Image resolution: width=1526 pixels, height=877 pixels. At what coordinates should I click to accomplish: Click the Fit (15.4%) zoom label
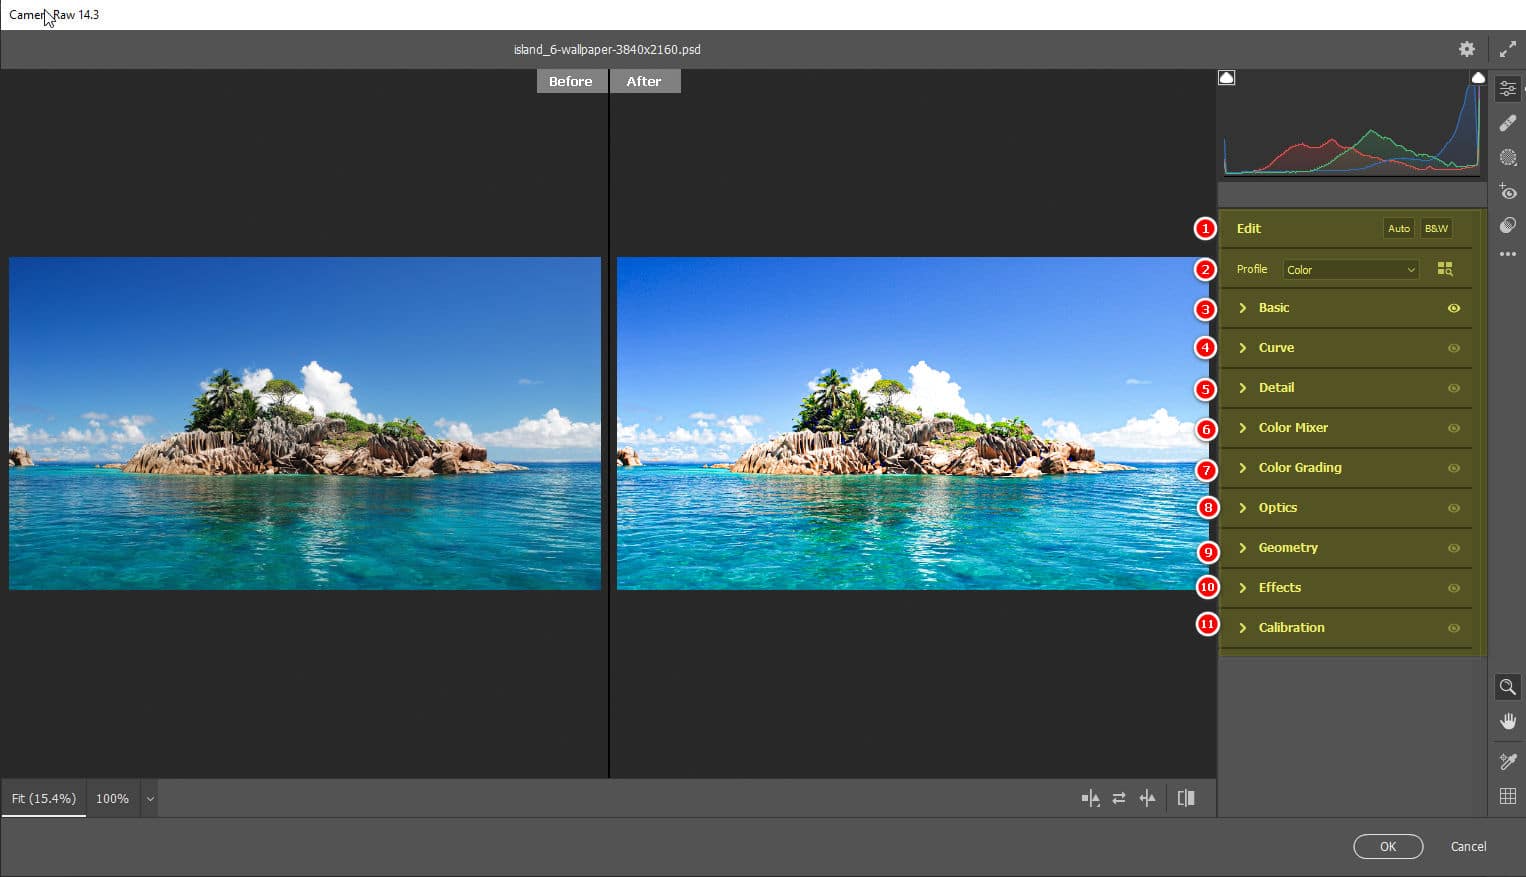pyautogui.click(x=43, y=798)
